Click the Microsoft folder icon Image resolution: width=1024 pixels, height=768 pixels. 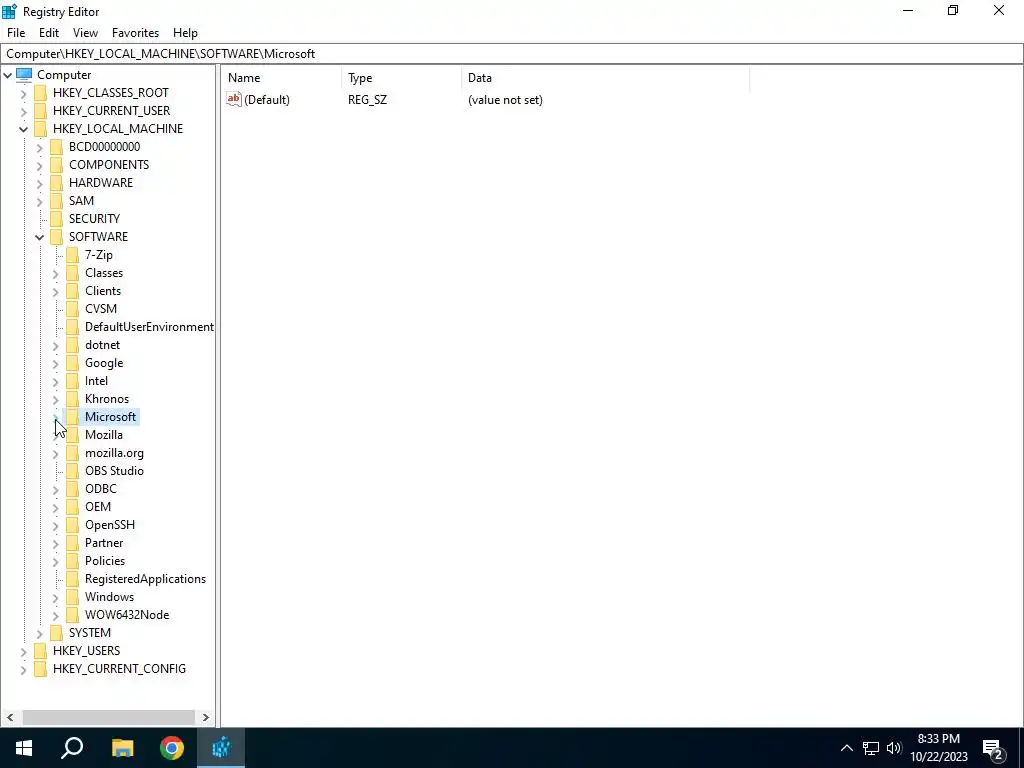[x=72, y=417]
